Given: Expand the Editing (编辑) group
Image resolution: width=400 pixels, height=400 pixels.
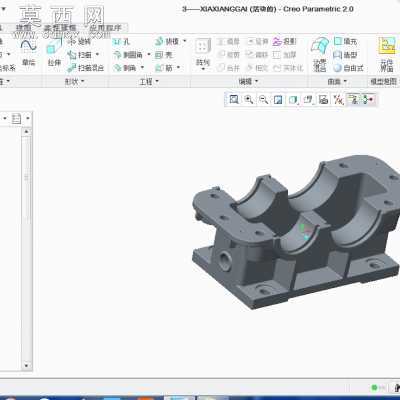Looking at the screenshot, I should click(x=248, y=81).
